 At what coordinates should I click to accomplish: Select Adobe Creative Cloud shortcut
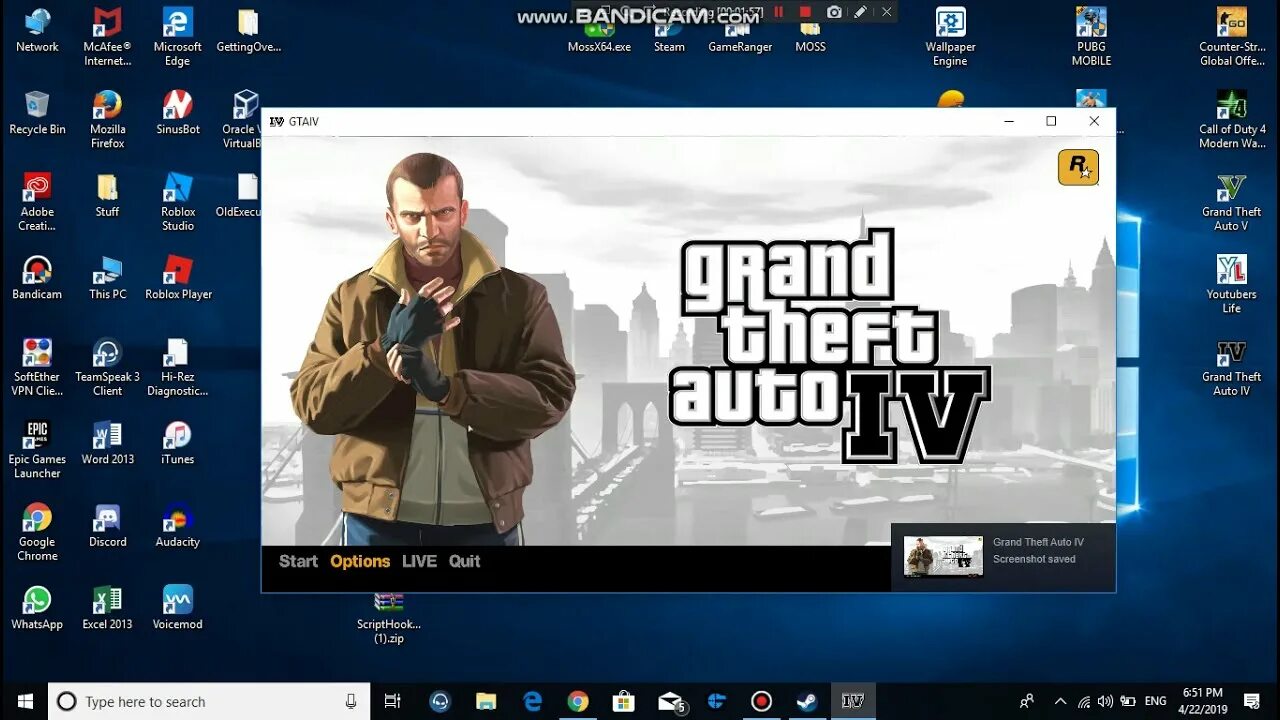click(37, 202)
